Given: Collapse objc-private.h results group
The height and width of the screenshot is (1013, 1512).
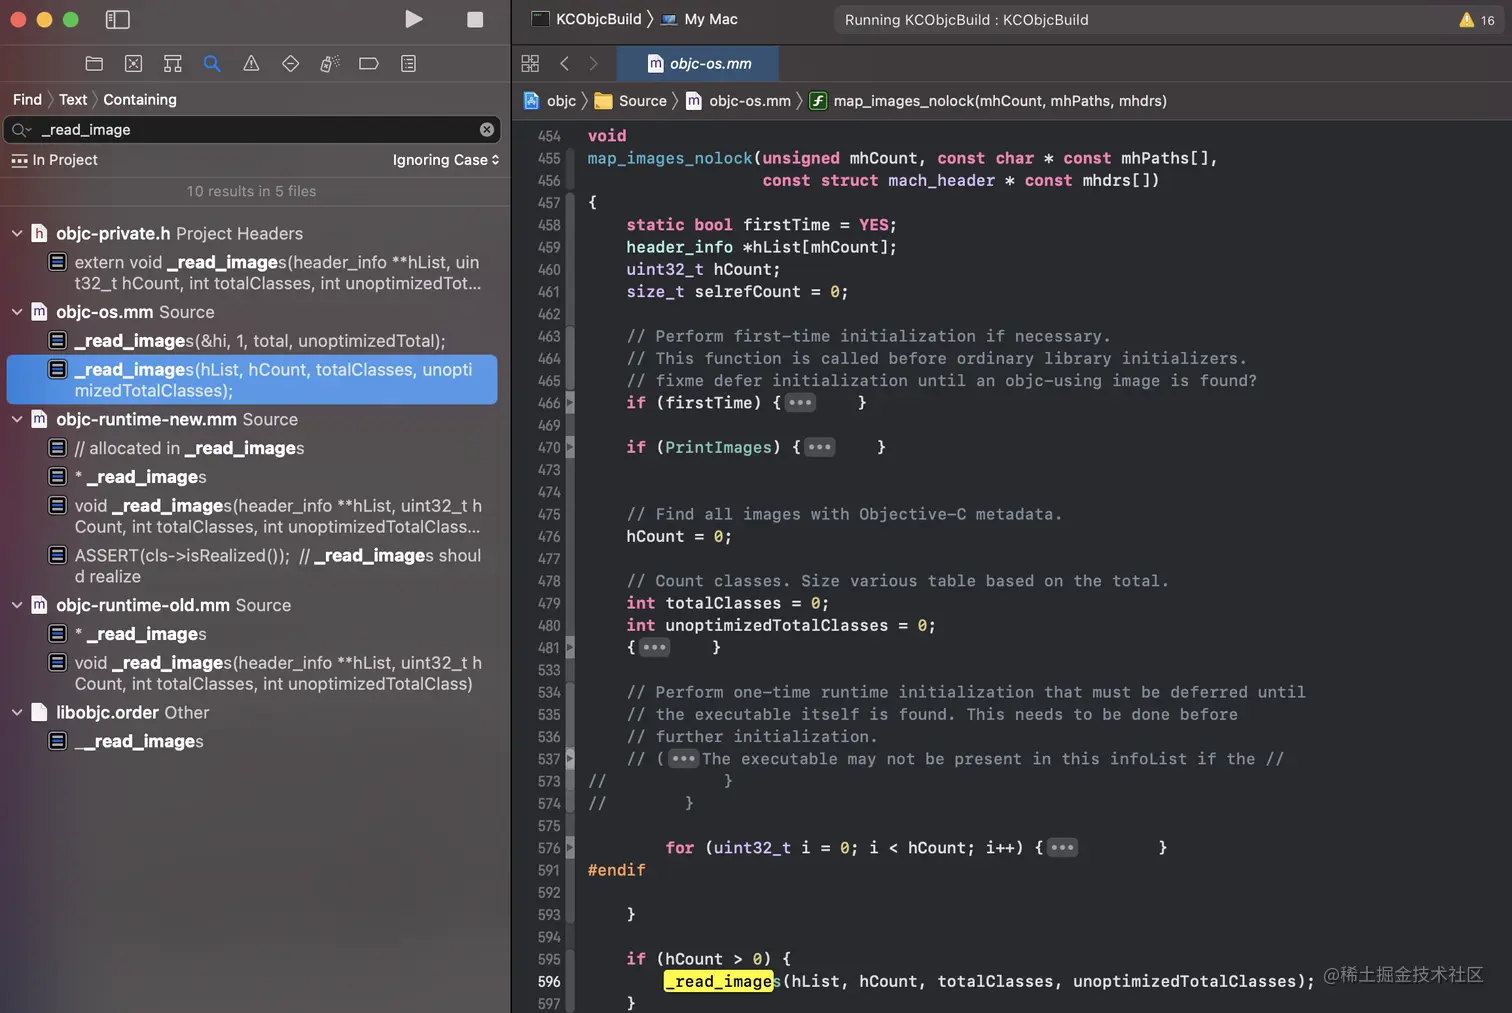Looking at the screenshot, I should pyautogui.click(x=17, y=233).
